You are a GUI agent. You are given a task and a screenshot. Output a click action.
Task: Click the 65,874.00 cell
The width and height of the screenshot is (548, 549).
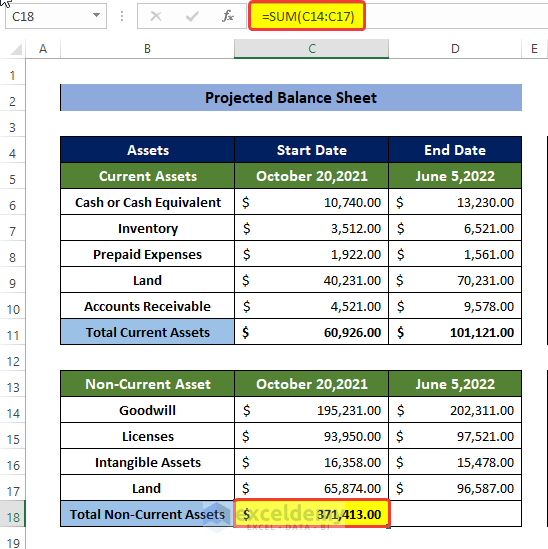tap(311, 488)
